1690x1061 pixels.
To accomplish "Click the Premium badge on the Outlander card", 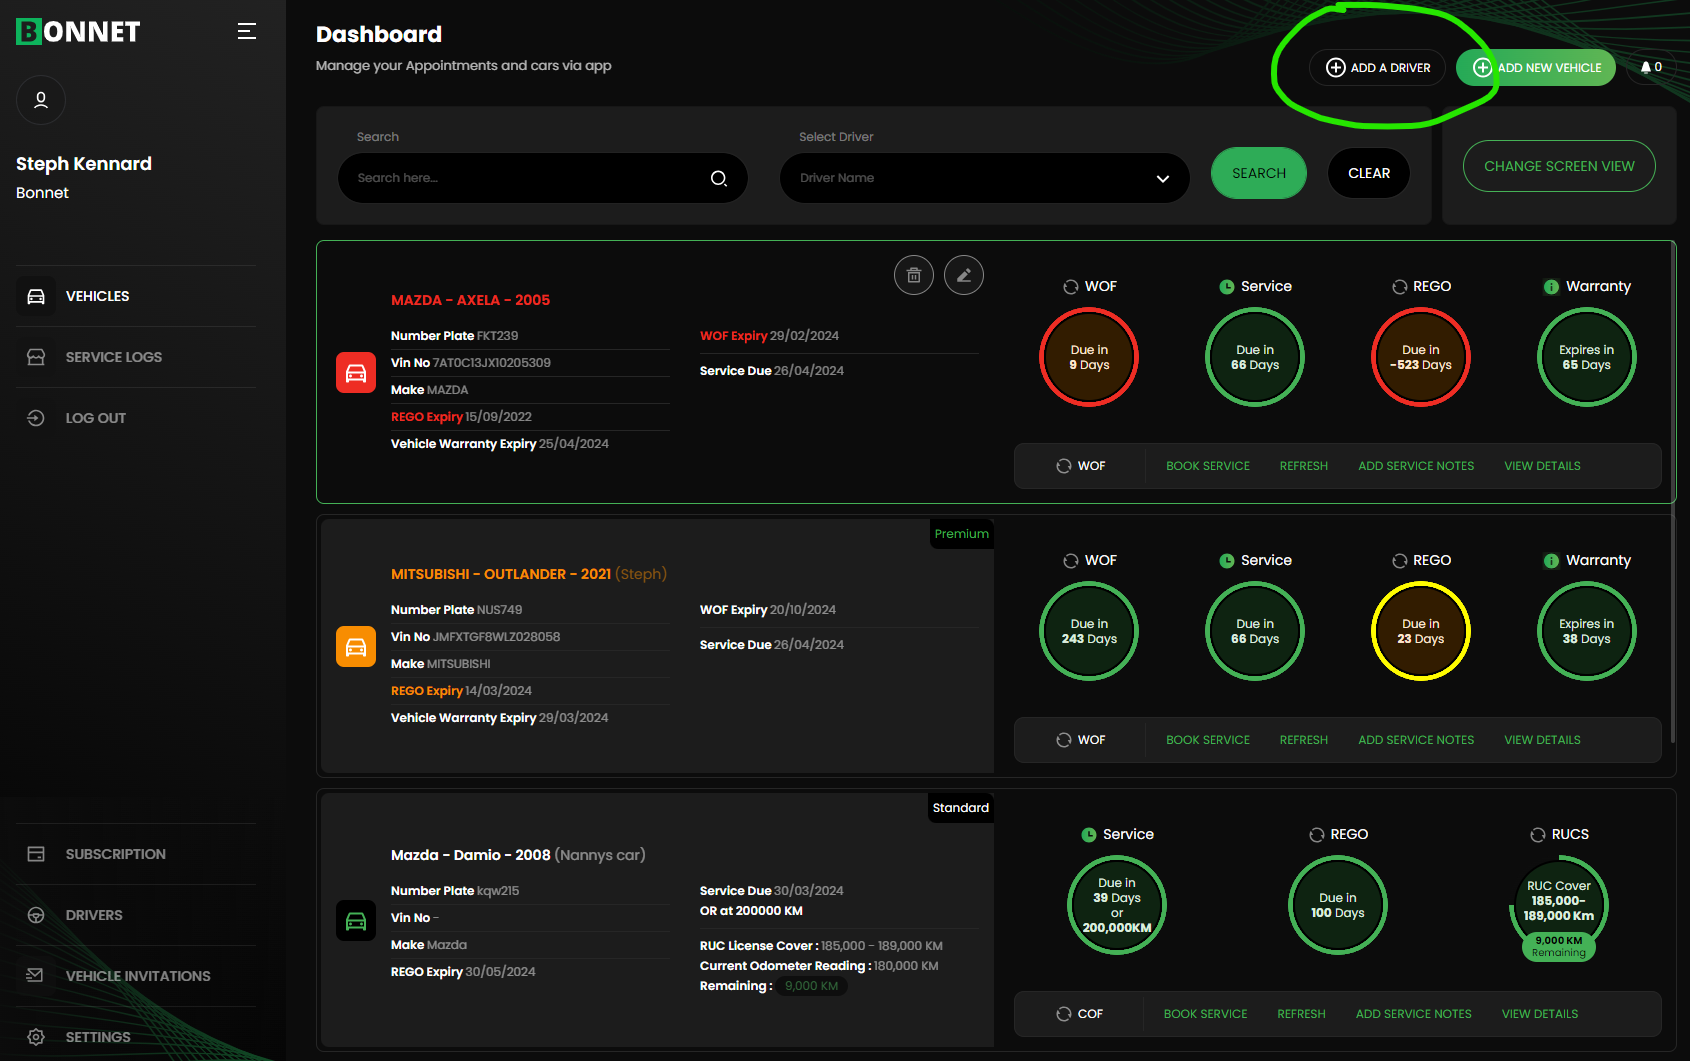I will [x=962, y=534].
